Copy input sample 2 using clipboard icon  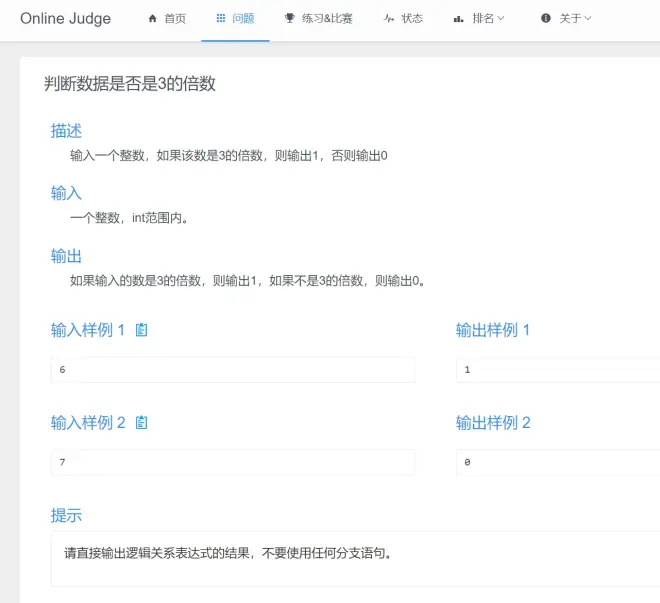(141, 423)
